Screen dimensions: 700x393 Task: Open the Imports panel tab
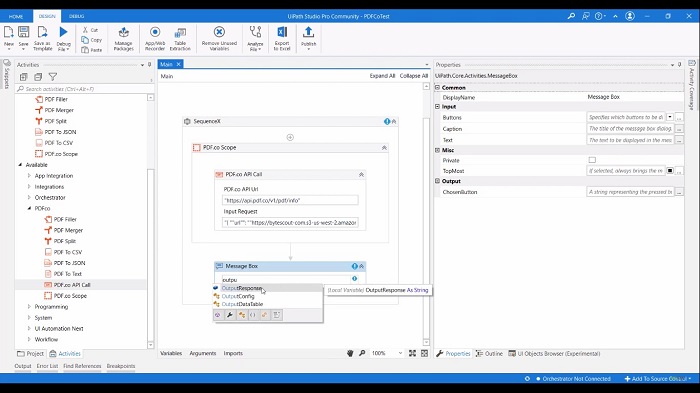233,353
